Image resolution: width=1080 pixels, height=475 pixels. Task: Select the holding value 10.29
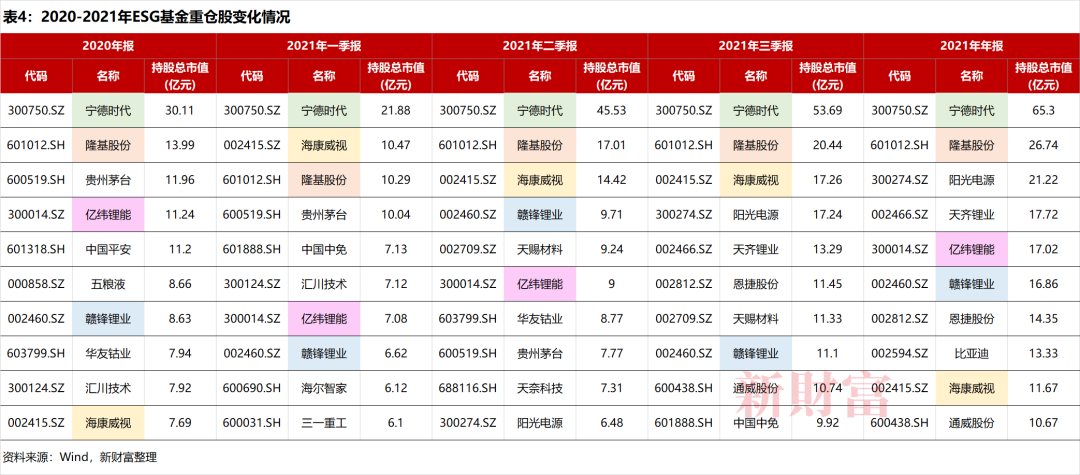pos(397,180)
